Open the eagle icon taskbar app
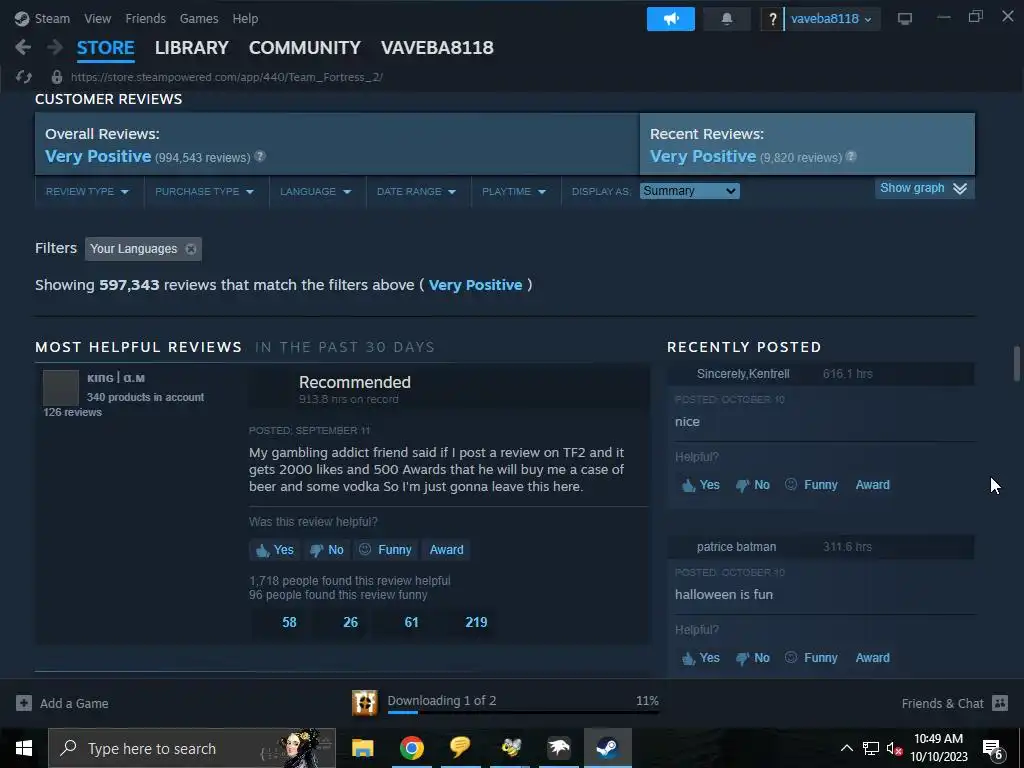This screenshot has height=768, width=1024. click(x=559, y=748)
